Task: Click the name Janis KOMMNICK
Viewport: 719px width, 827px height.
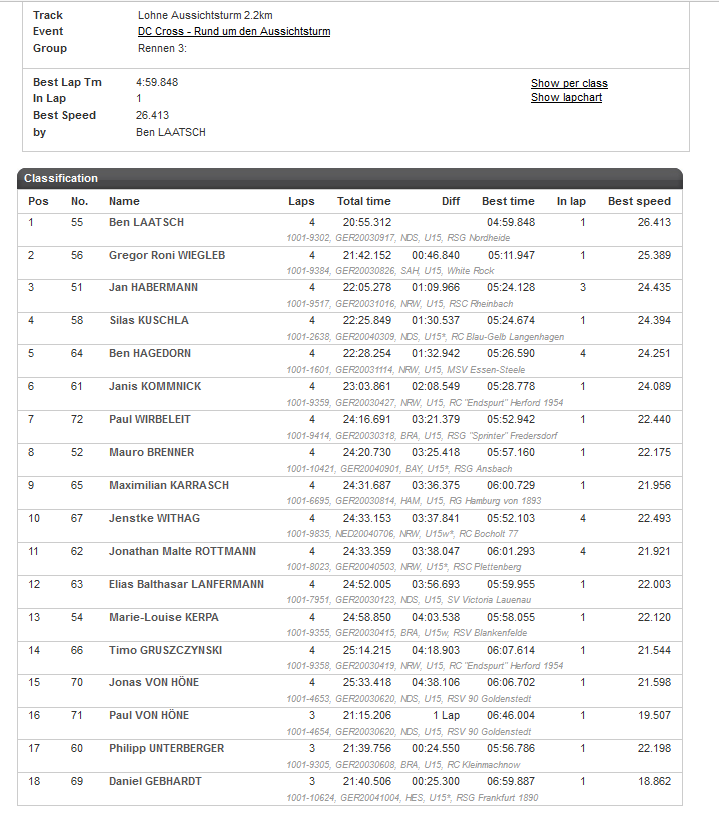Action: pyautogui.click(x=155, y=387)
